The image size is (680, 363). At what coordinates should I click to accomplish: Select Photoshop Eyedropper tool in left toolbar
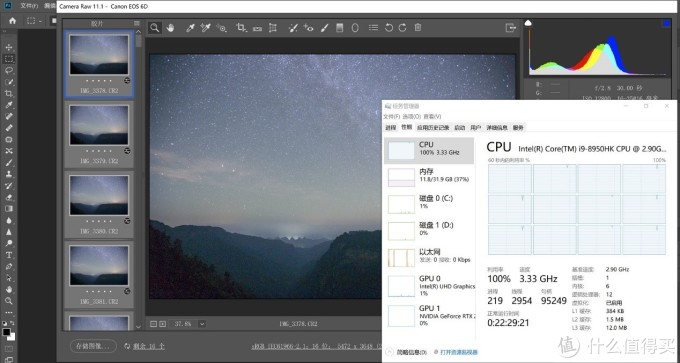click(9, 105)
